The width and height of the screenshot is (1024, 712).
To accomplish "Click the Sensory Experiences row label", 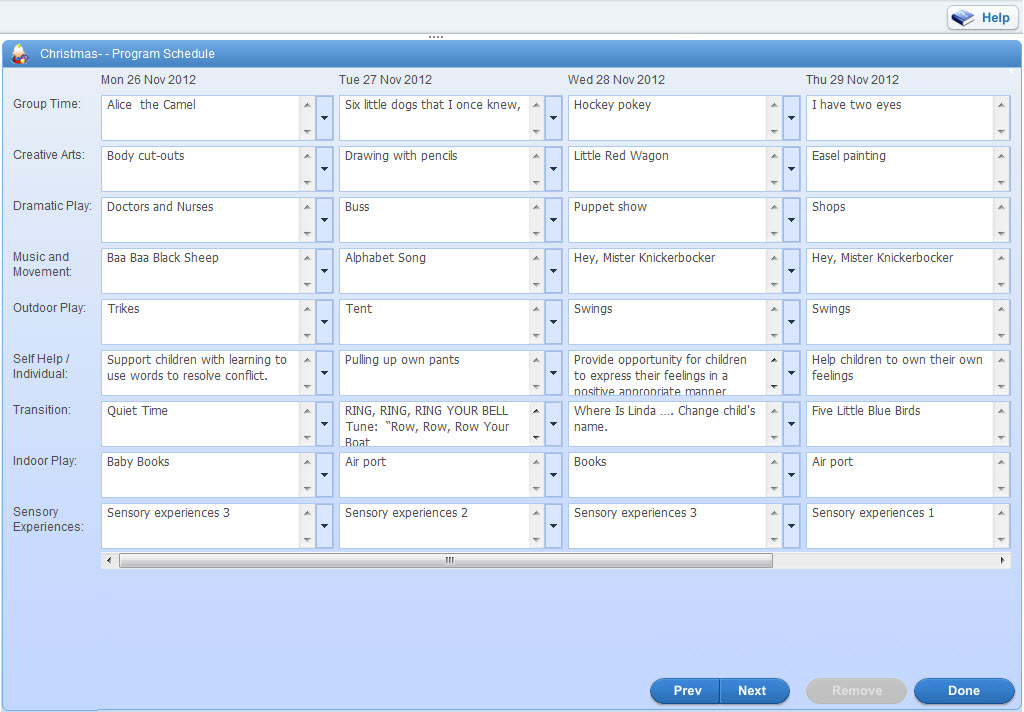I will pos(48,519).
